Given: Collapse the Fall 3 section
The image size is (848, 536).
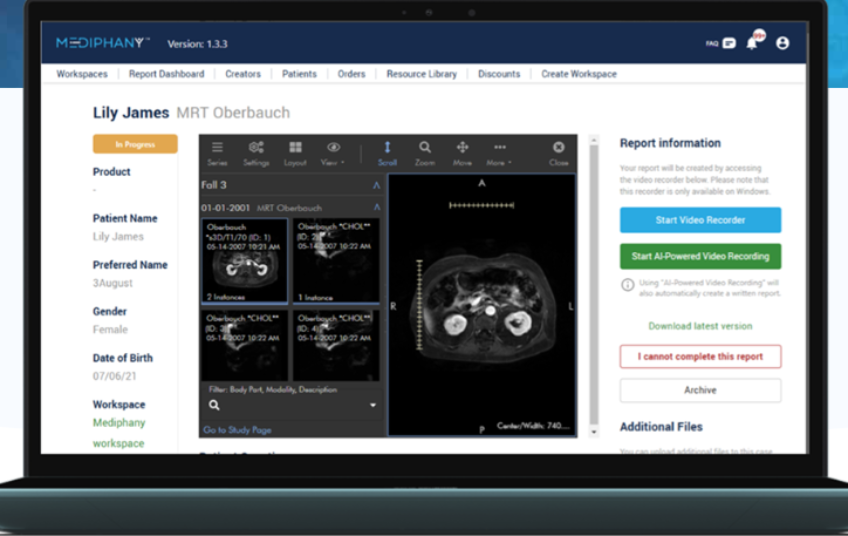Looking at the screenshot, I should click(376, 185).
